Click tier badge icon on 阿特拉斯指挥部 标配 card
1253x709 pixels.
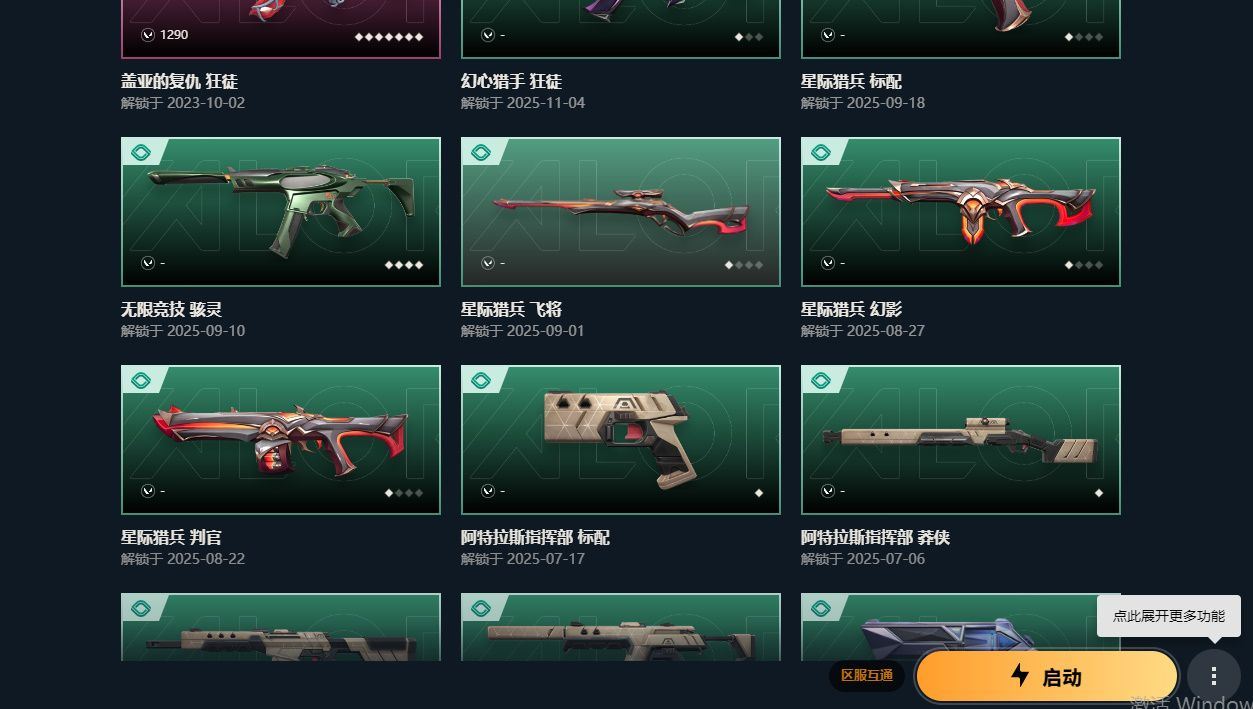pos(481,380)
